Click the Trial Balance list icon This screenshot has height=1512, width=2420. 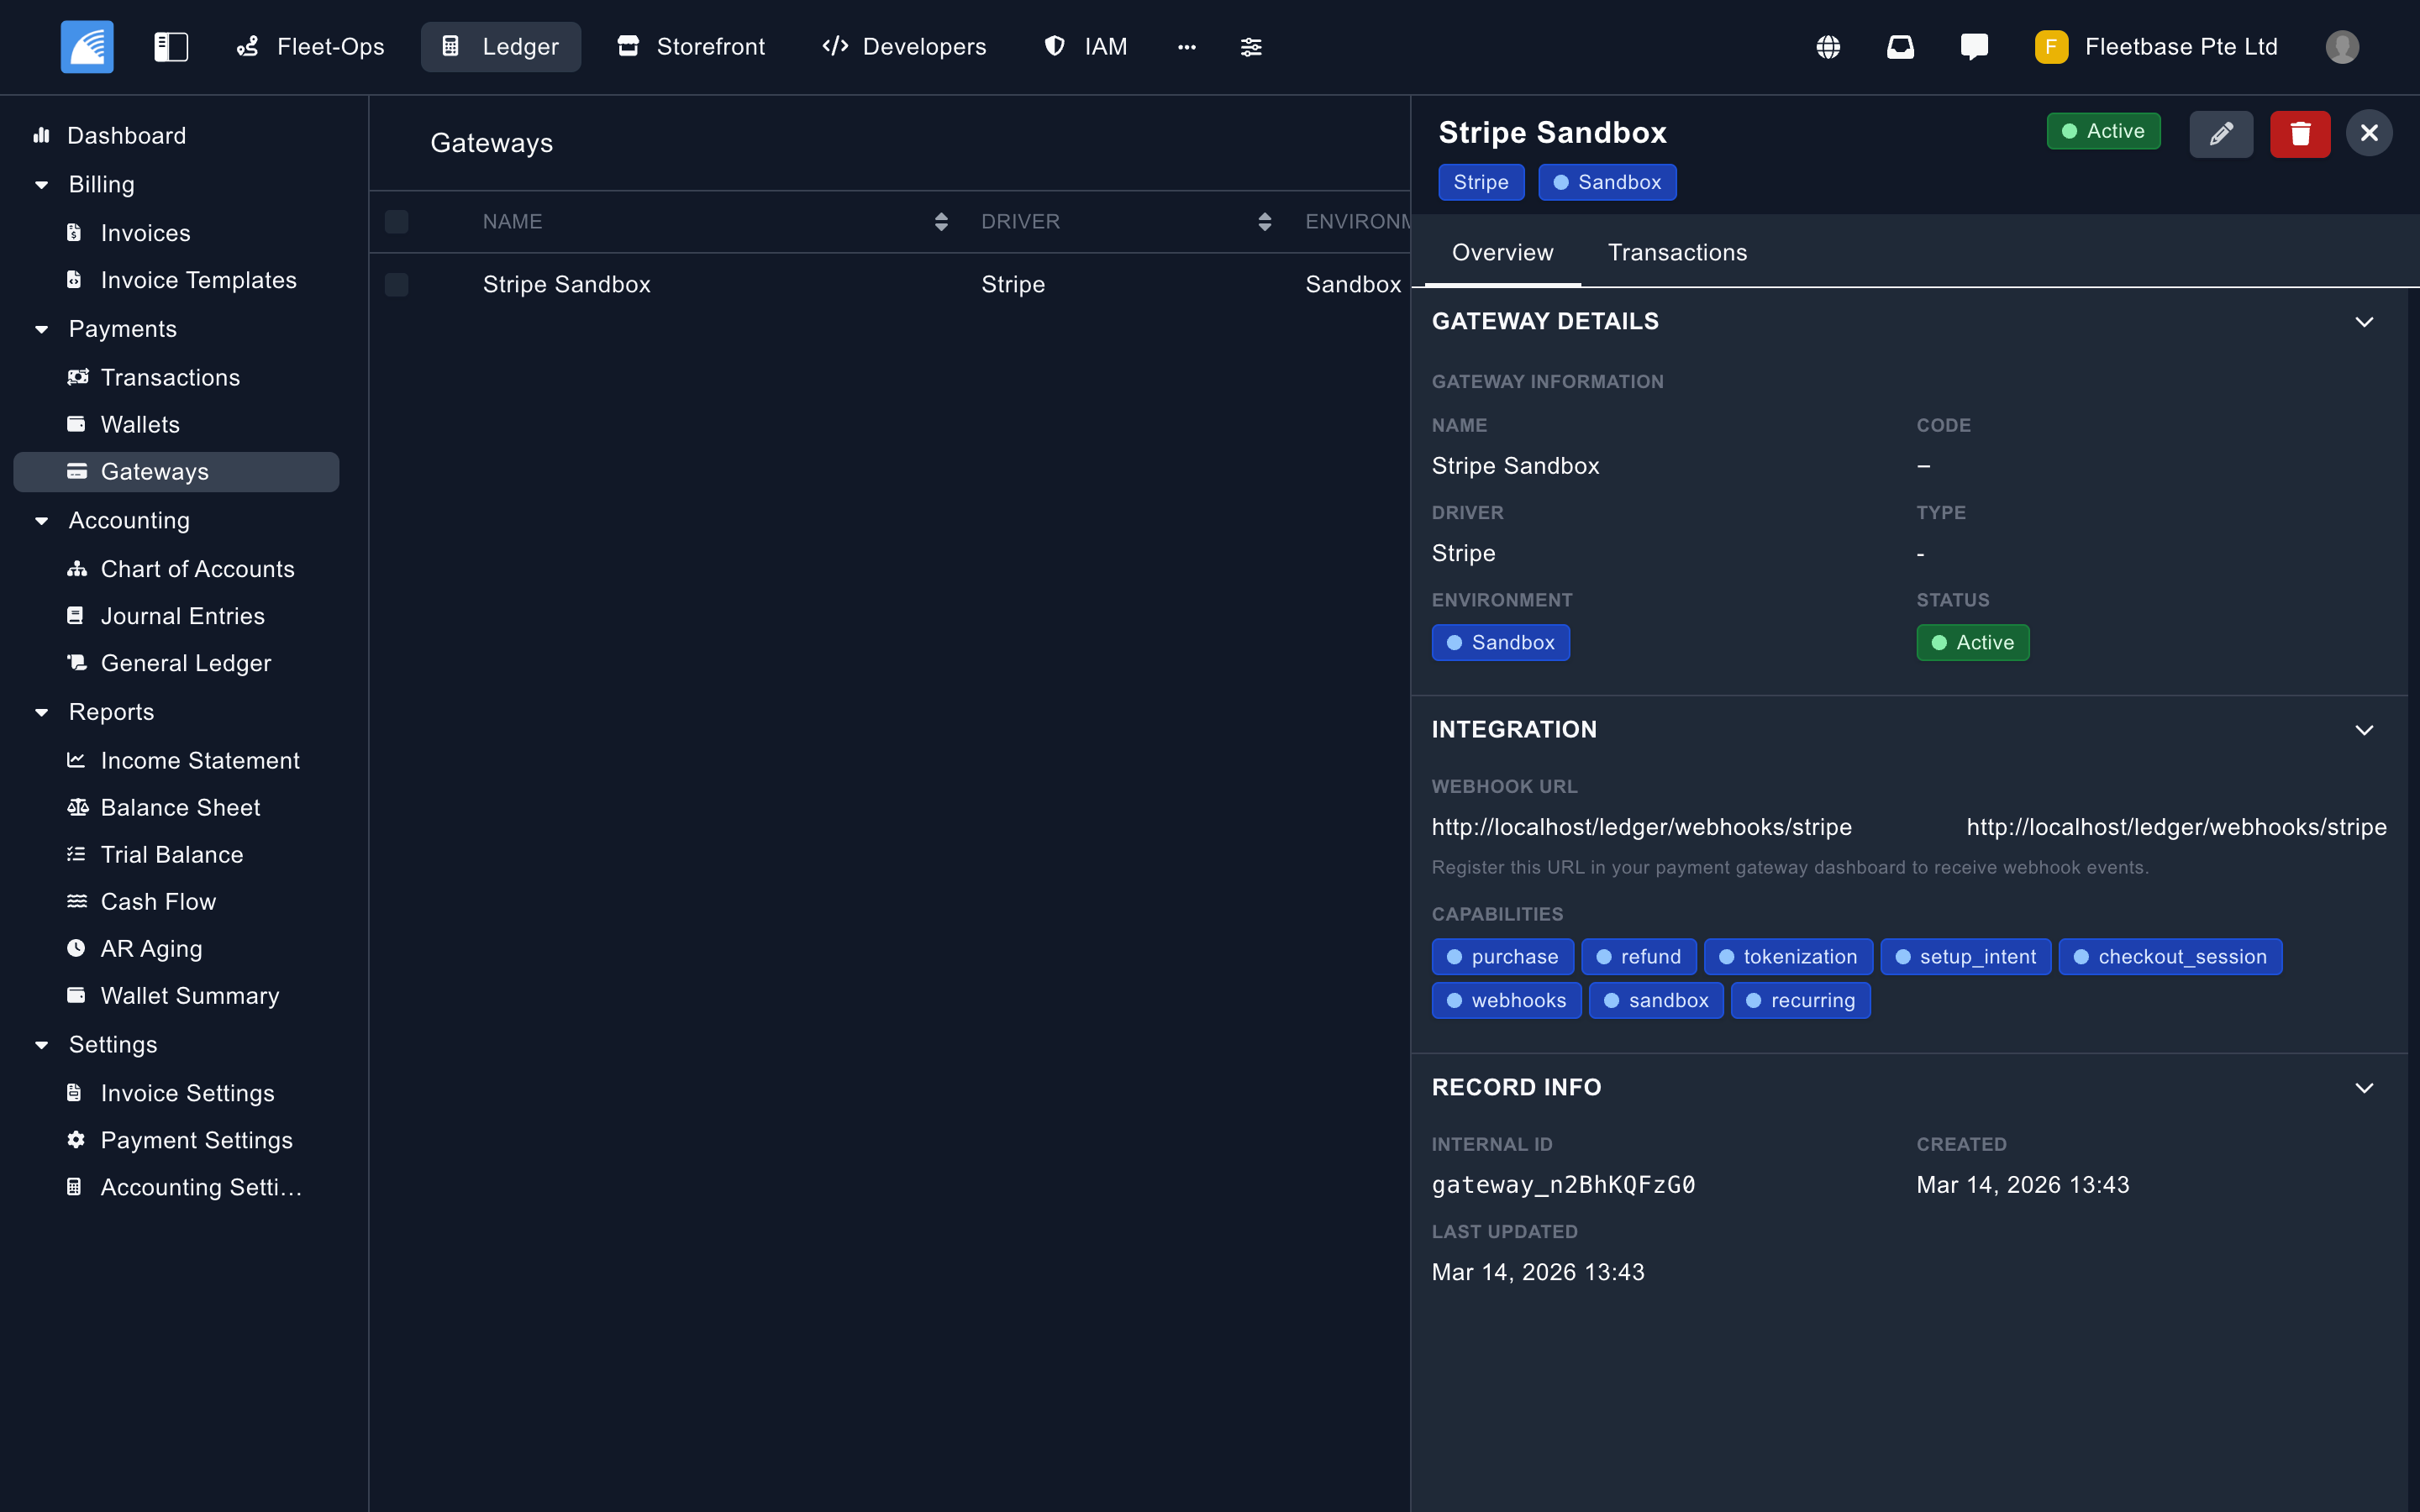[76, 854]
